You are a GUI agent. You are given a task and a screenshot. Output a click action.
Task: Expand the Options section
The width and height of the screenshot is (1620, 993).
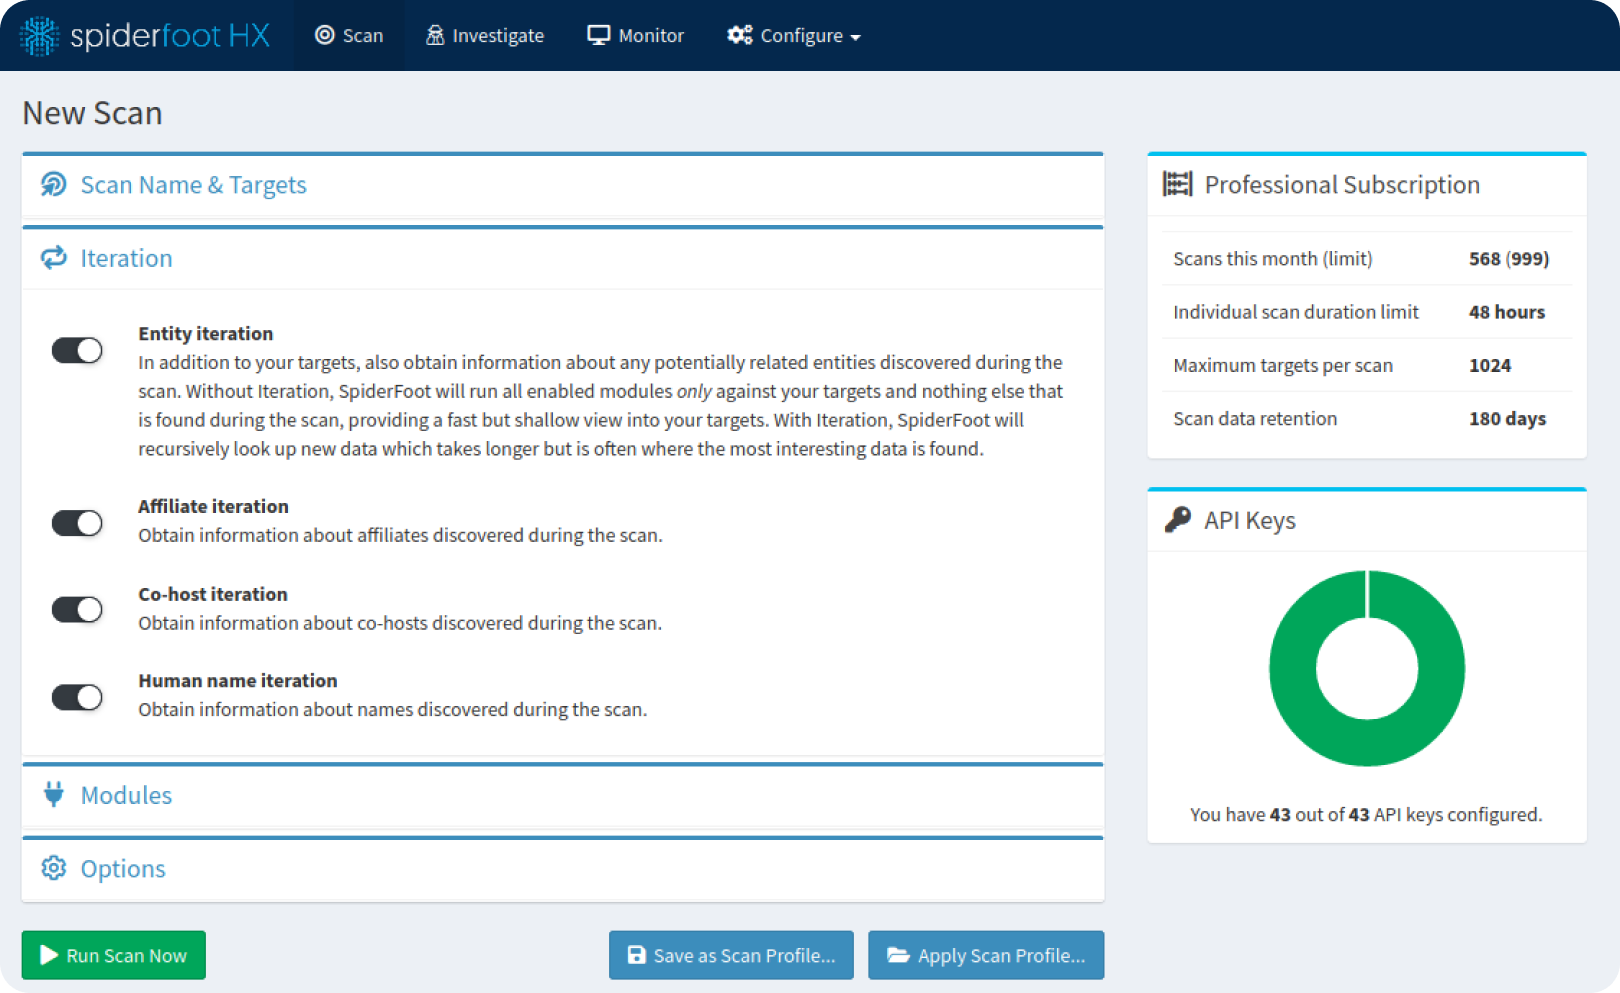coord(563,869)
